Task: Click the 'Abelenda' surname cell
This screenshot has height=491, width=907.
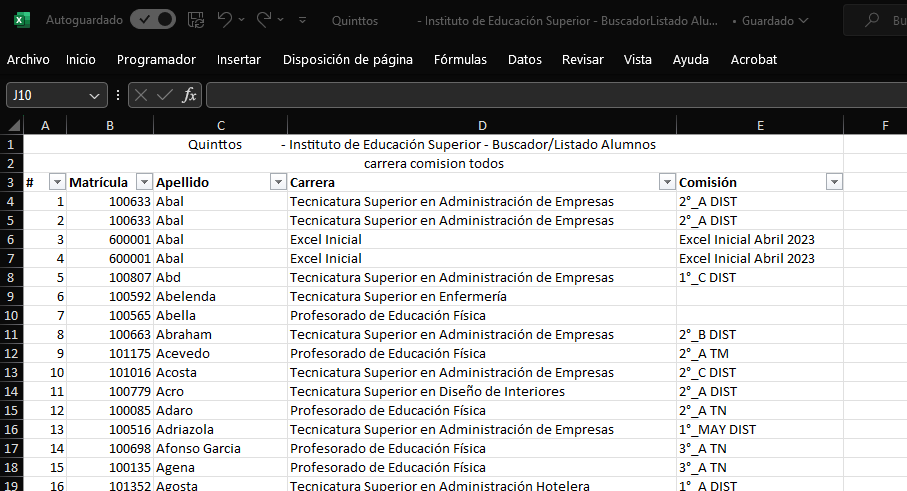Action: (x=220, y=296)
